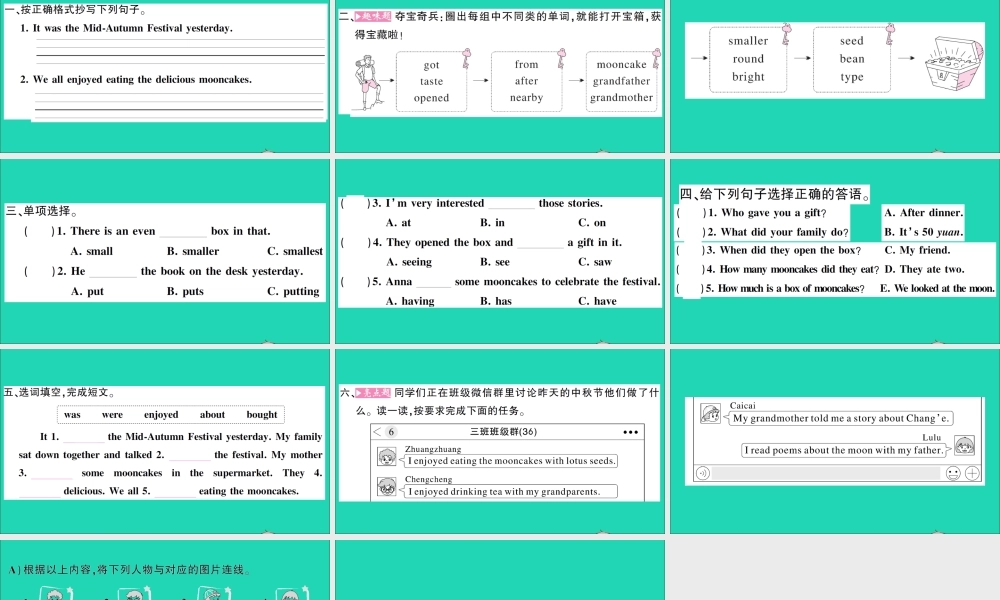Viewport: 1000px width, 600px height.
Task: Click Zhuangzhuang's avatar in the class chat
Action: [x=386, y=457]
